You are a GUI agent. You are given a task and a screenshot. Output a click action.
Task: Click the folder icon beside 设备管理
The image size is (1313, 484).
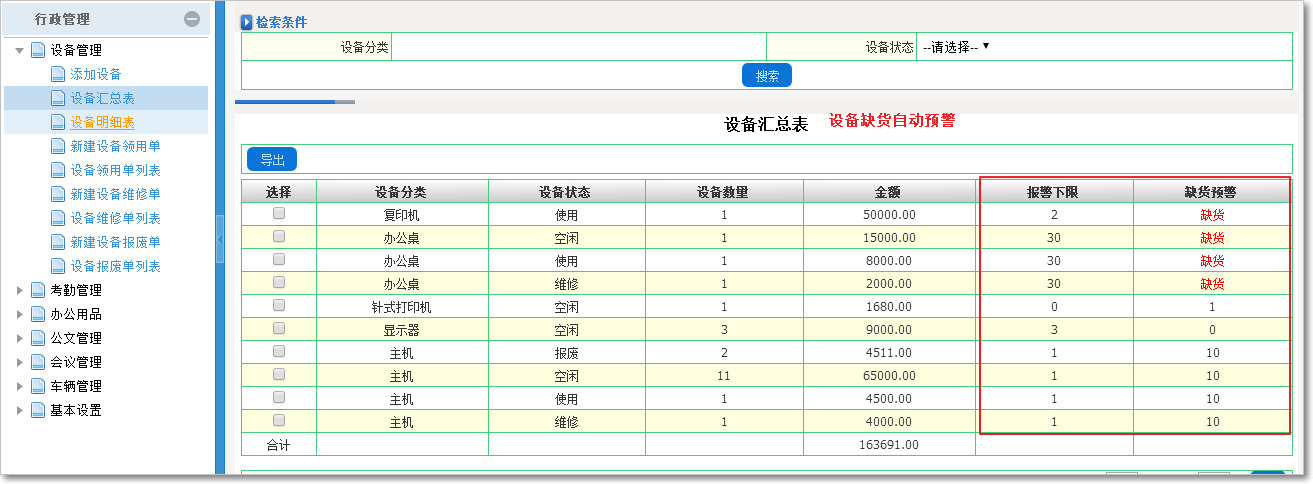pyautogui.click(x=38, y=50)
